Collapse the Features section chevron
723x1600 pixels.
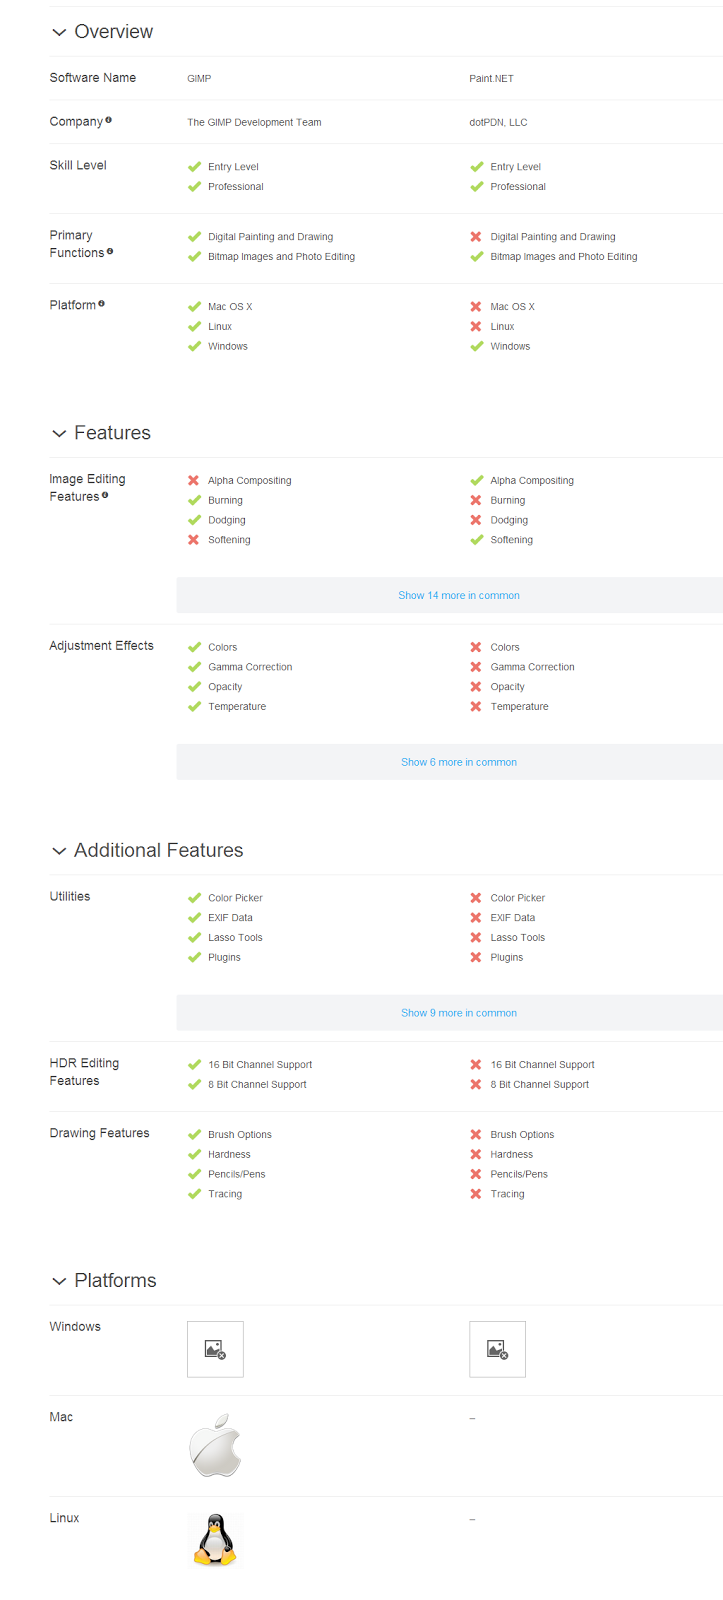tap(59, 434)
